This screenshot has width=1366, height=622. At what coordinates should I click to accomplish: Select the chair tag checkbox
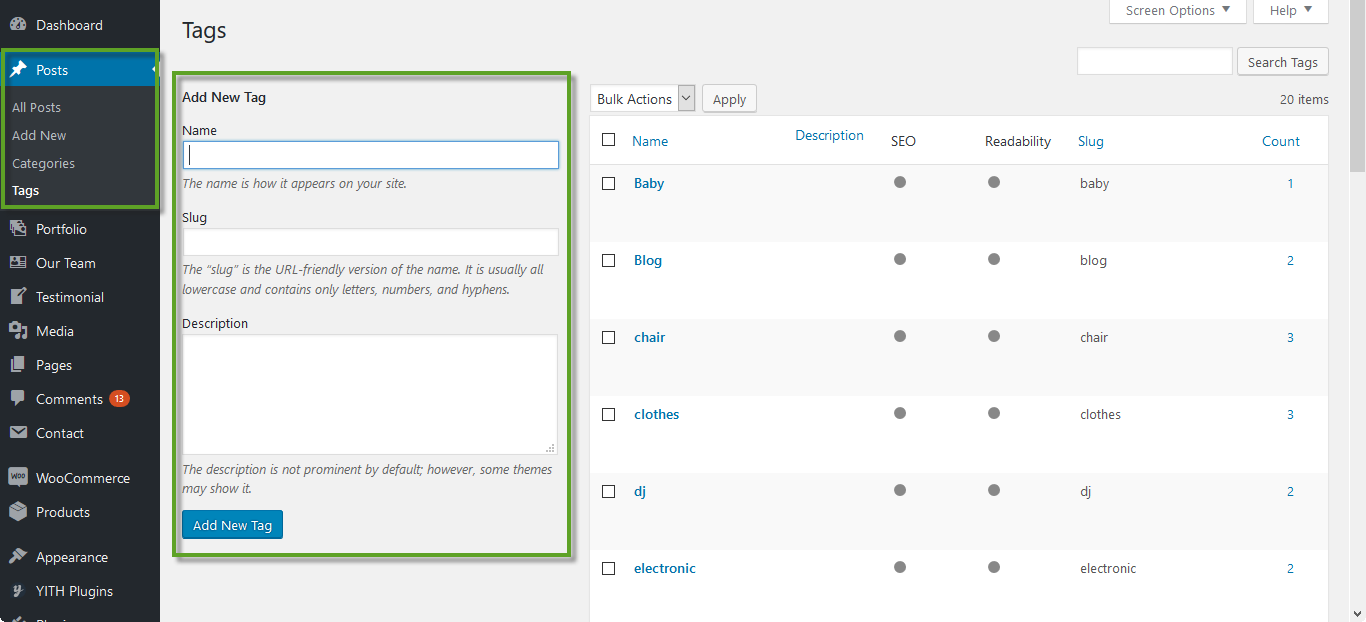(608, 338)
